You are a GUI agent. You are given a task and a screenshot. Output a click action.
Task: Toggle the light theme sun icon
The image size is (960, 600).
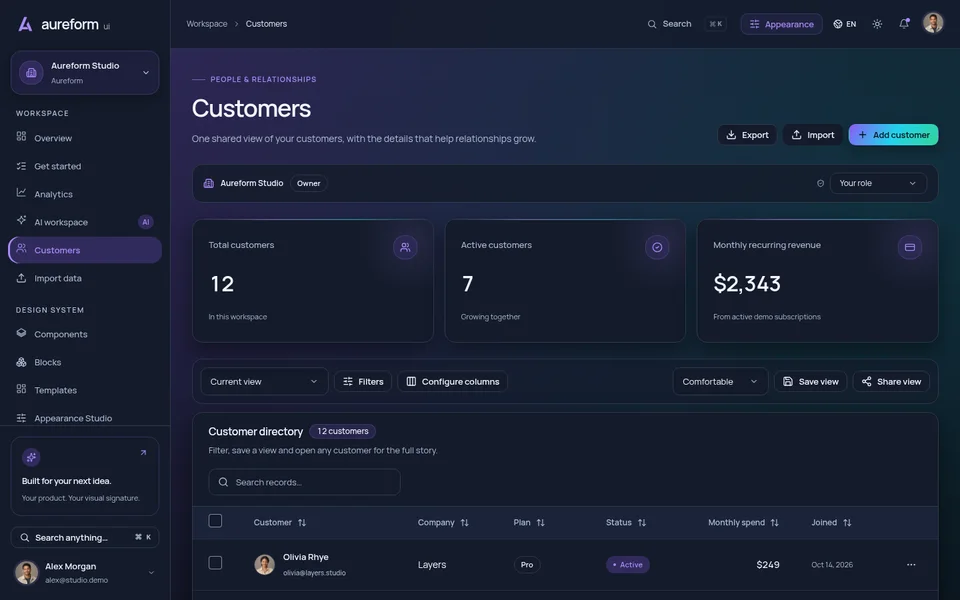pos(877,24)
